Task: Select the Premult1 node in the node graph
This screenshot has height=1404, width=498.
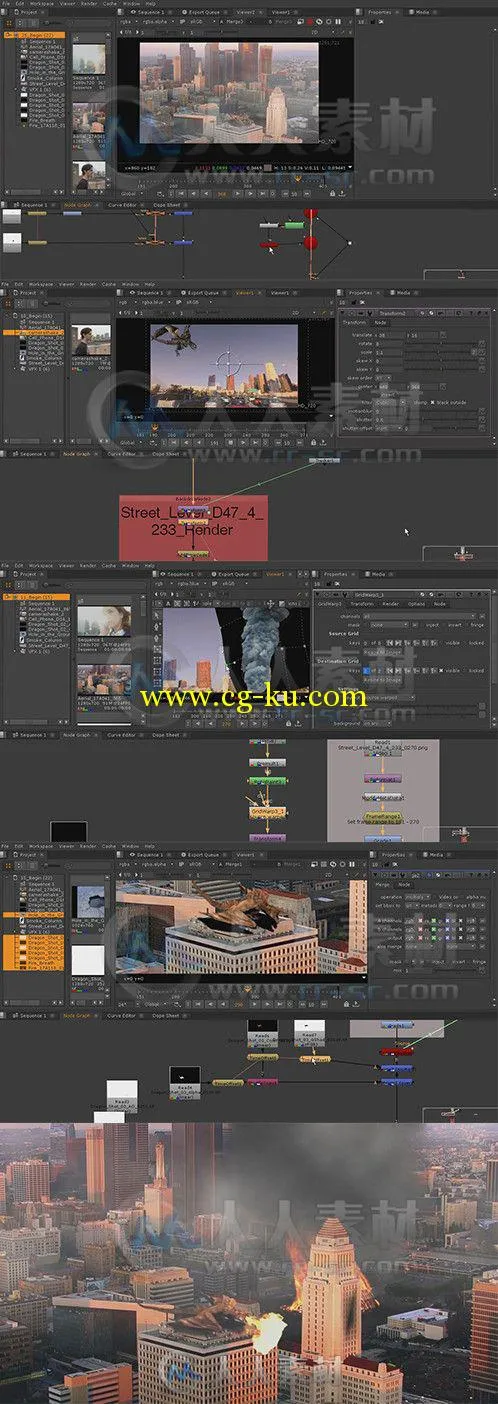Action: (265, 762)
